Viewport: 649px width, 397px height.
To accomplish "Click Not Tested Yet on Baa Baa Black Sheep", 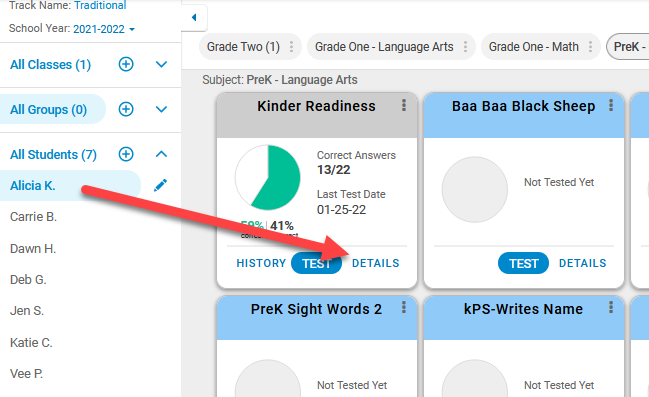I will [x=559, y=182].
